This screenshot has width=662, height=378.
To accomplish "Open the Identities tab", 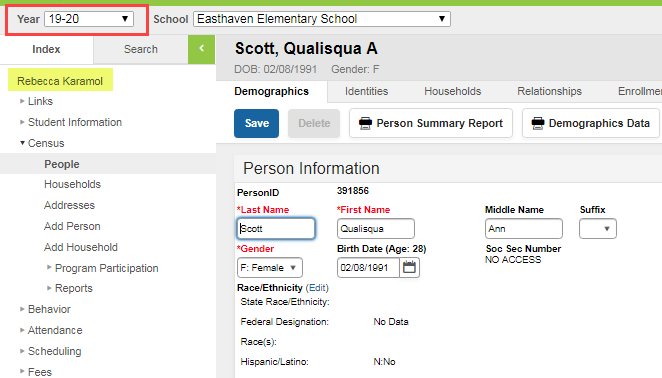I will (x=366, y=91).
